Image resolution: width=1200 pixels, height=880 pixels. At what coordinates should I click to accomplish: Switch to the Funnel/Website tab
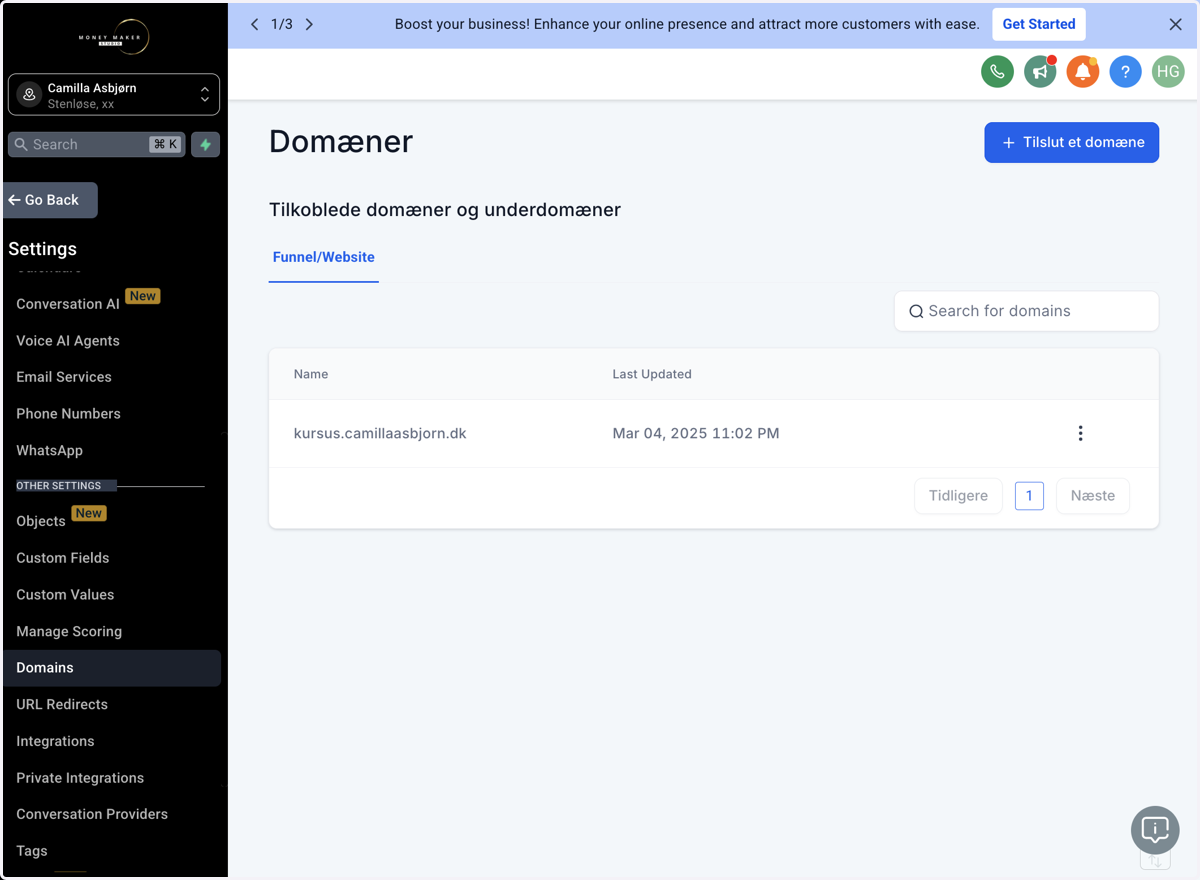(324, 257)
